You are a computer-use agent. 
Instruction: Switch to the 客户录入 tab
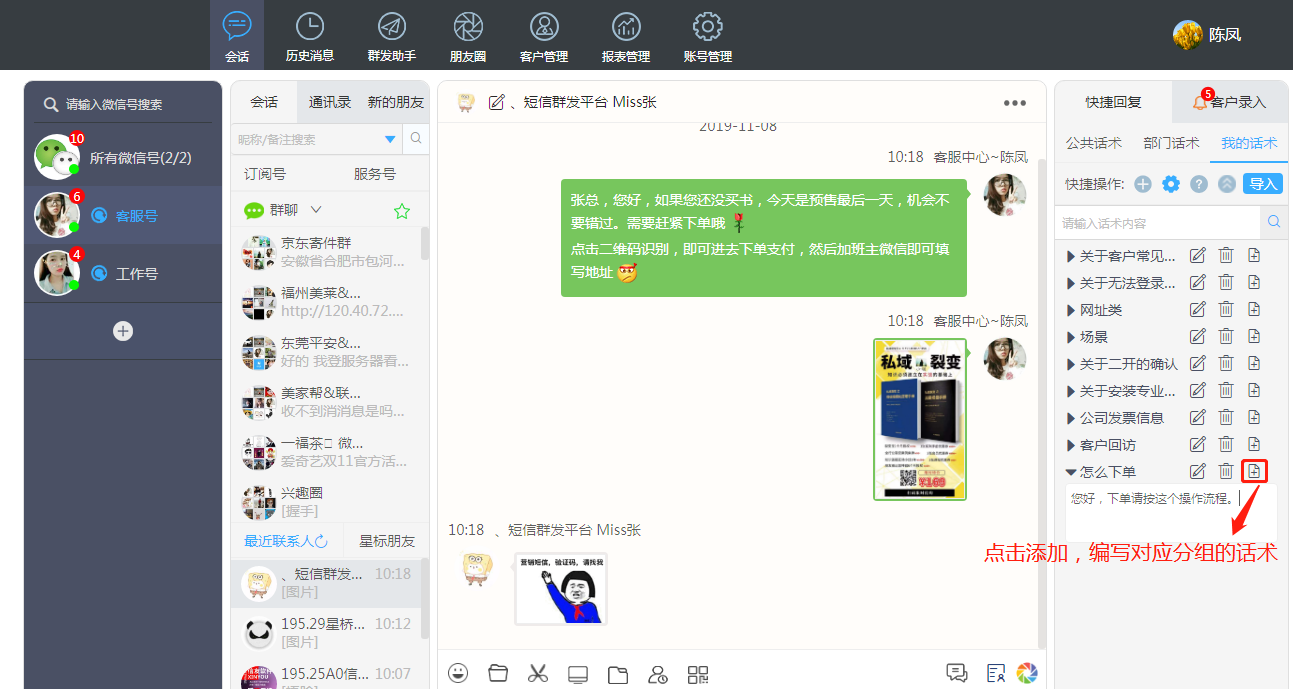pos(1229,102)
